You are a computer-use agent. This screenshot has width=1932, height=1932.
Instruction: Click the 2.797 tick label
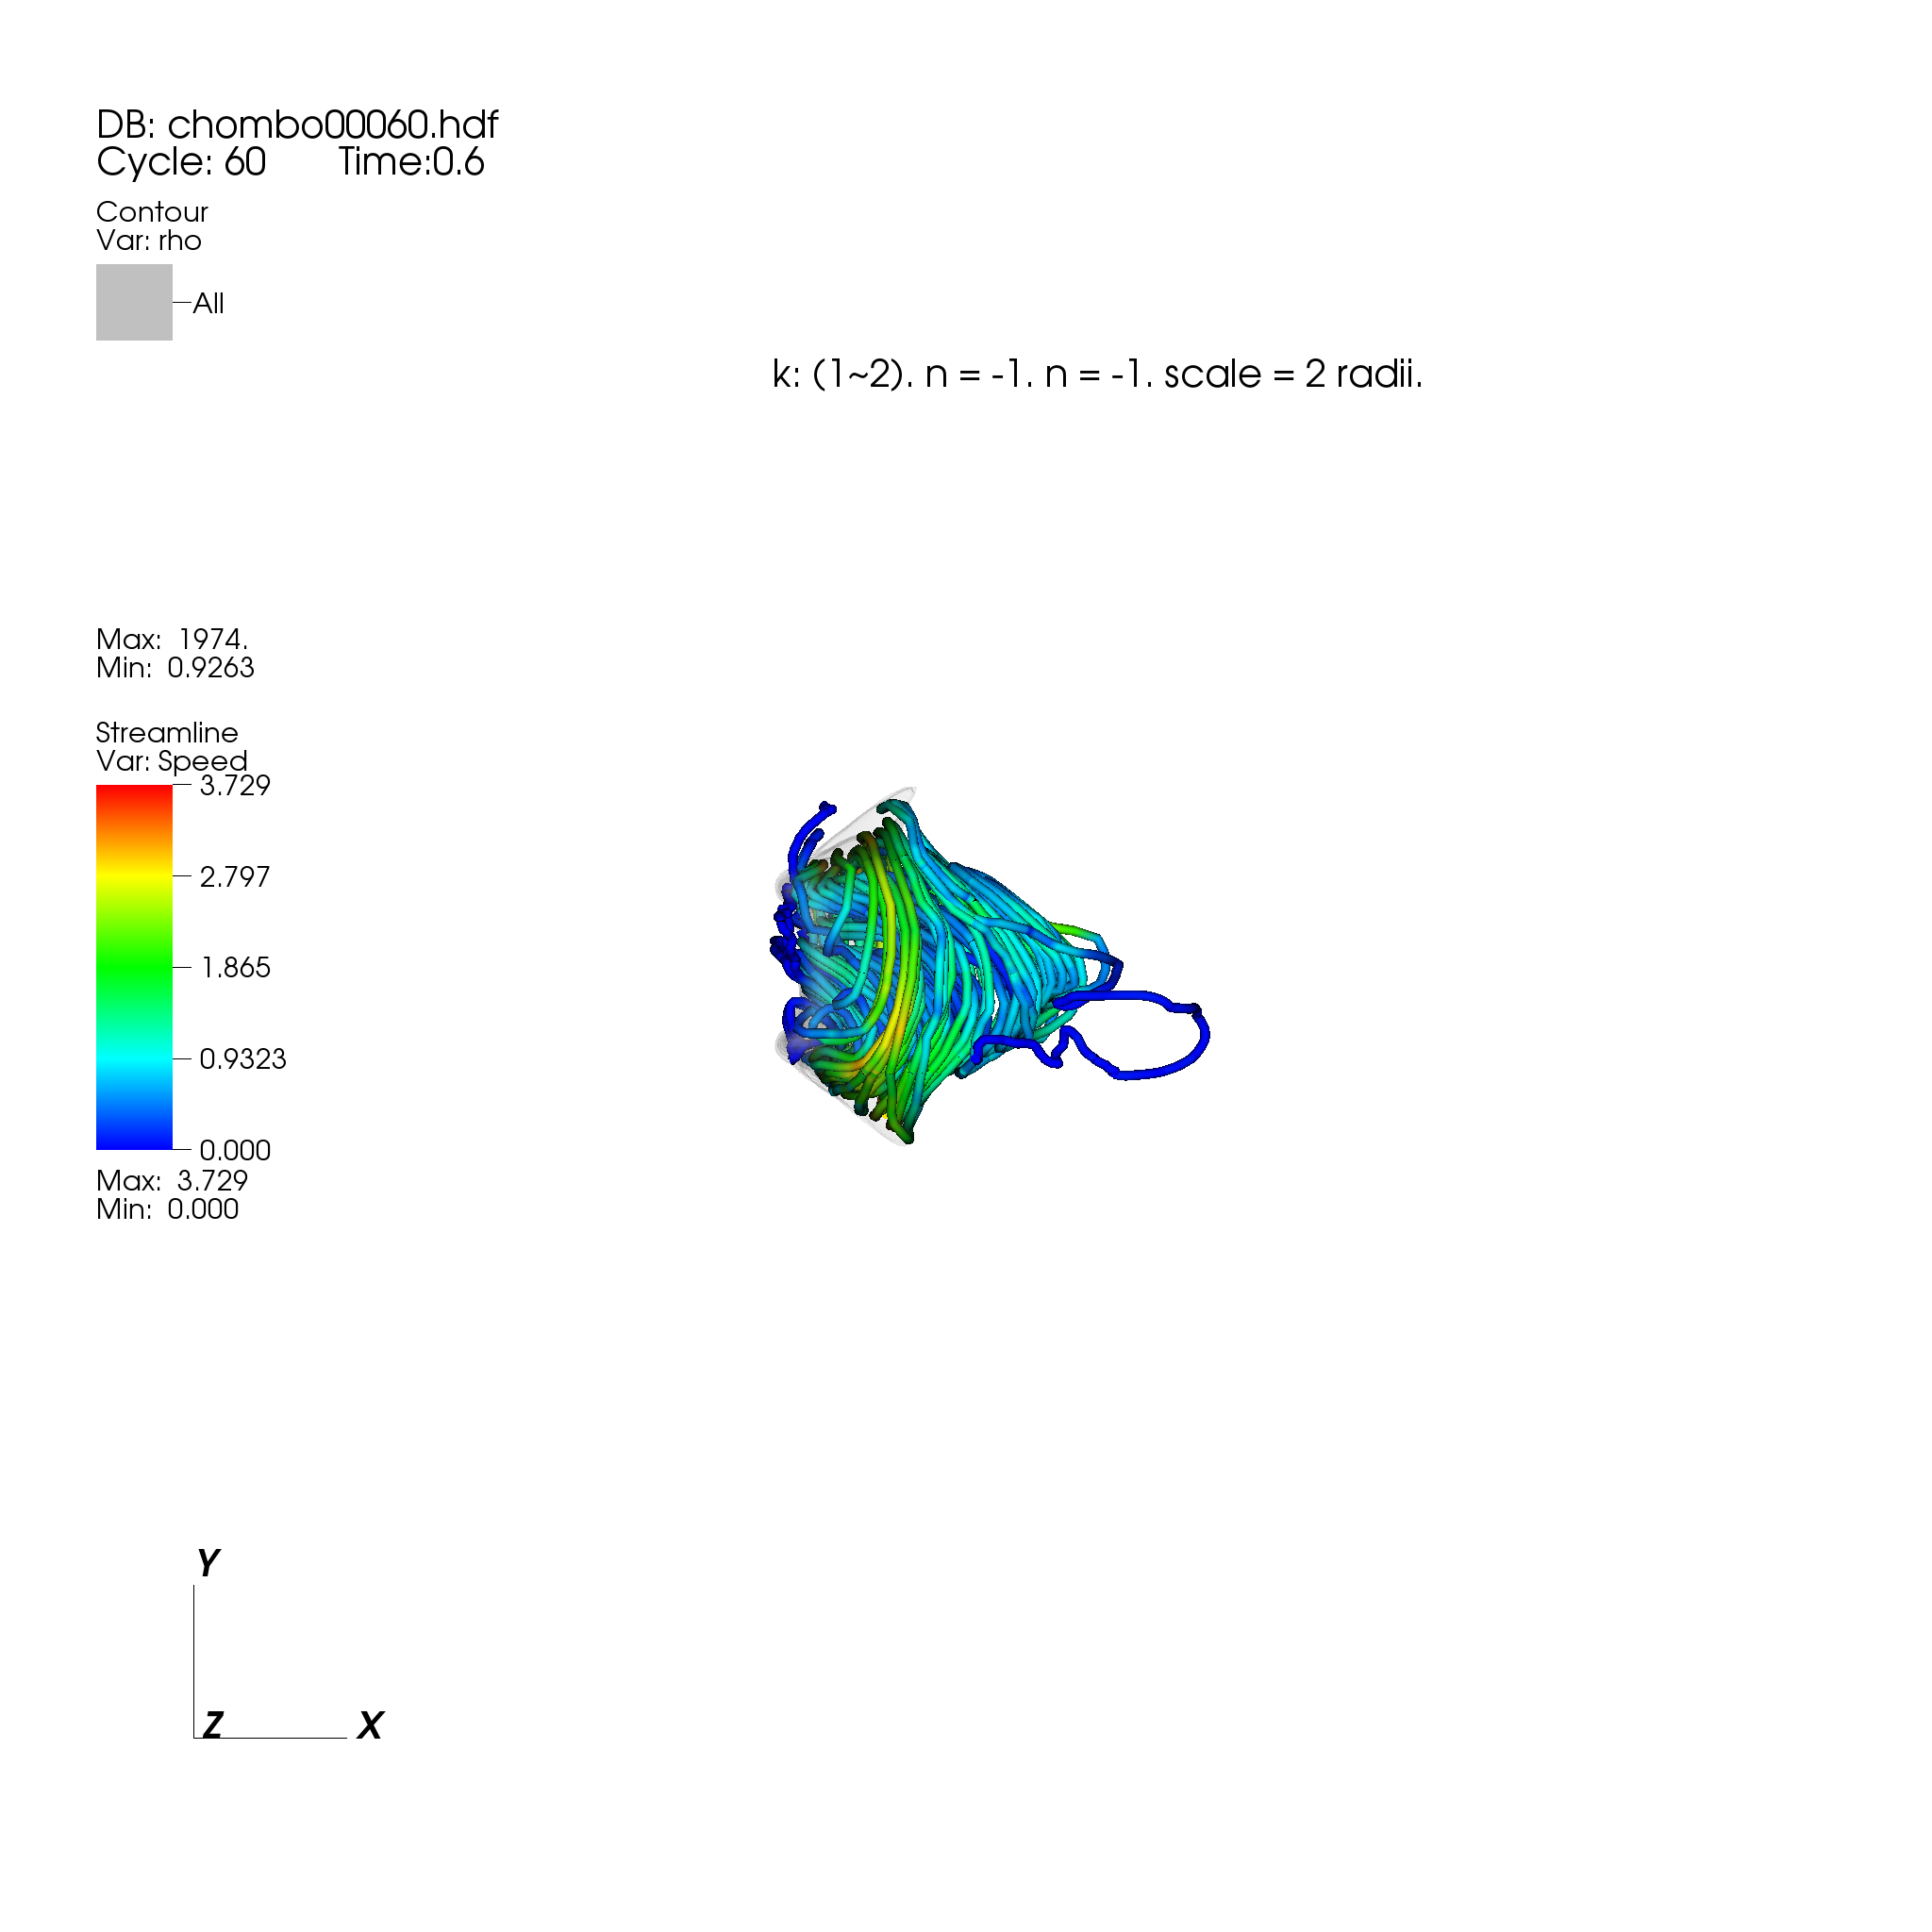pyautogui.click(x=235, y=877)
